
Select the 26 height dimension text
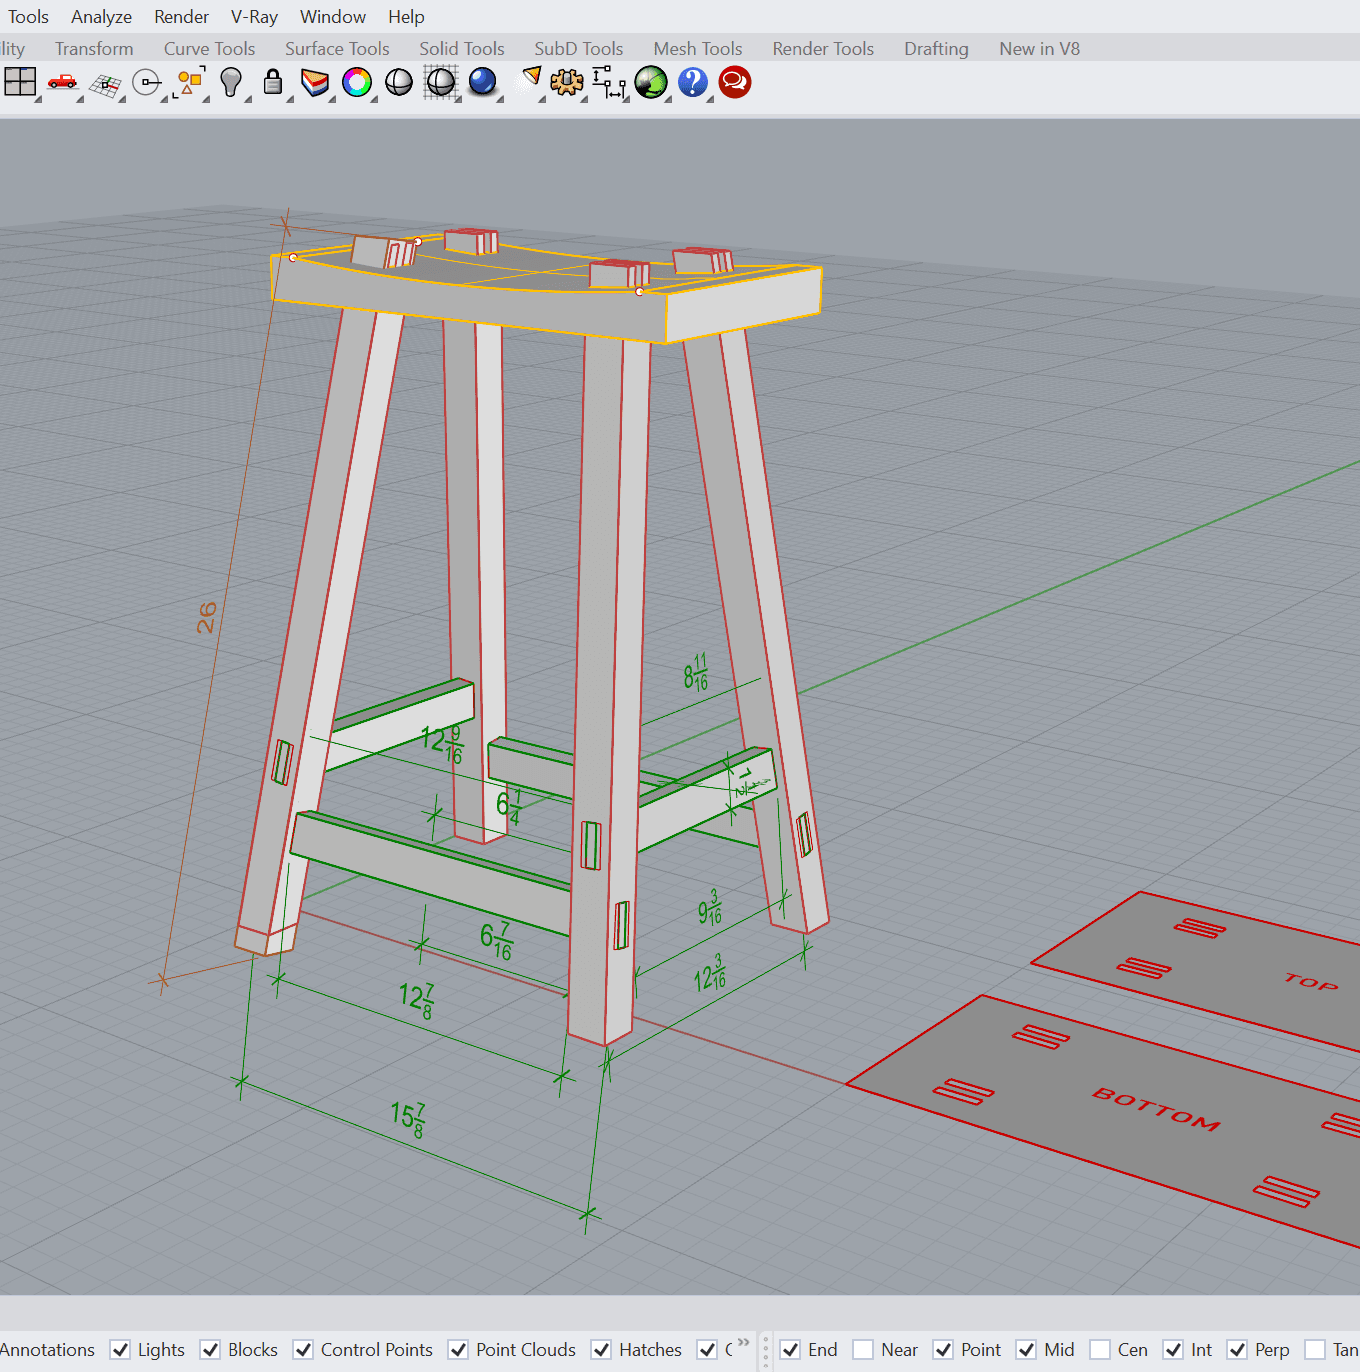point(206,618)
